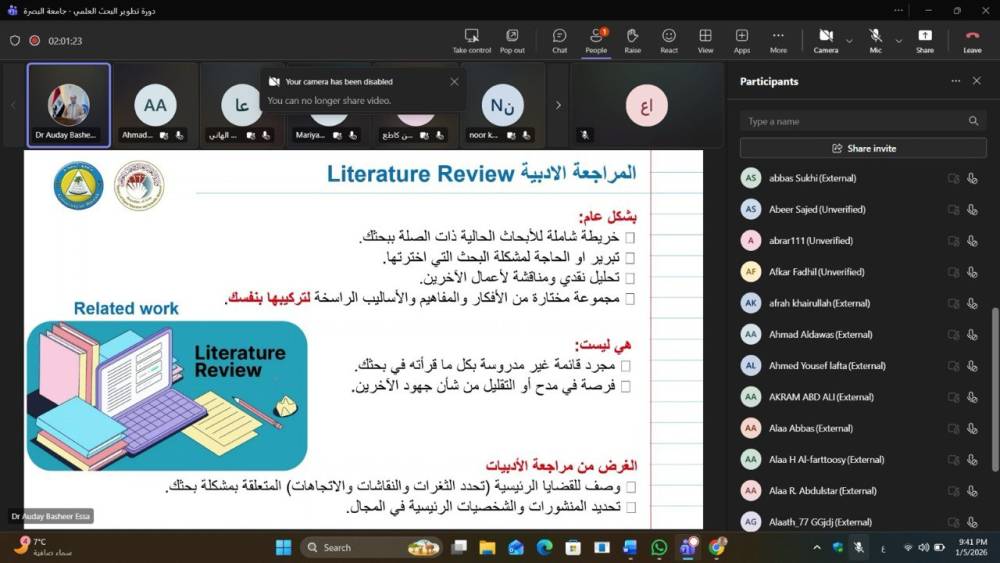This screenshot has height=563, width=1000.
Task: Click the Share invite button
Action: pyautogui.click(x=863, y=148)
